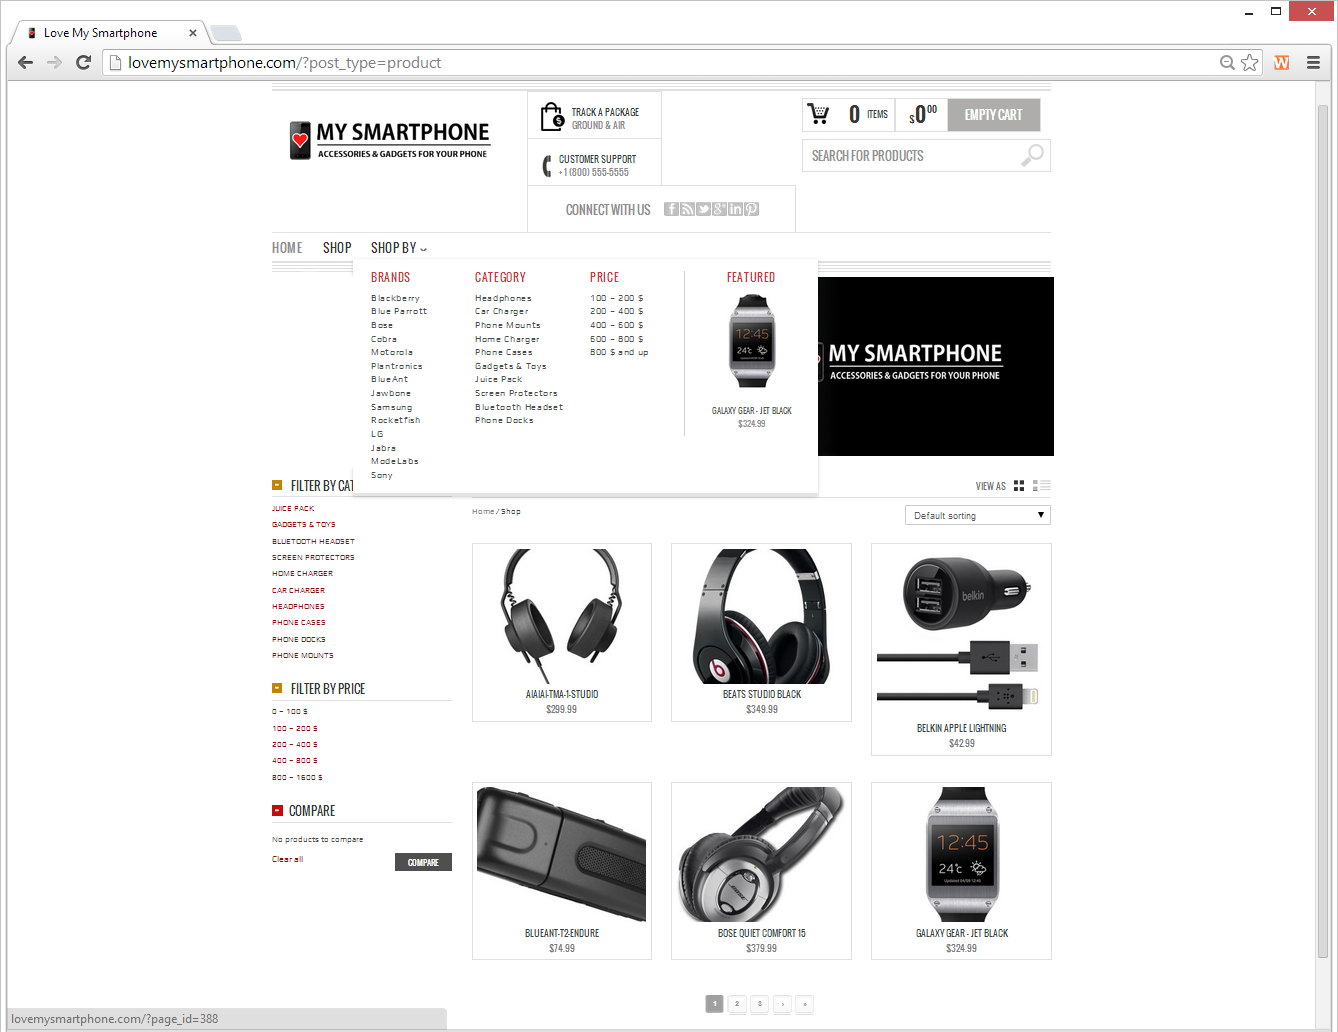
Task: Click the Empty Cart button
Action: click(x=993, y=114)
